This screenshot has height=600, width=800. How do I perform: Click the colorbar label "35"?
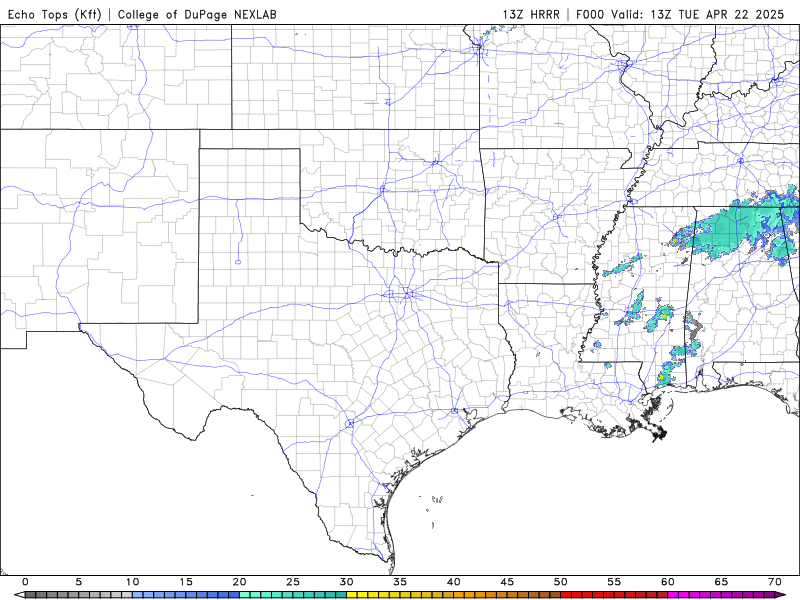pos(400,582)
